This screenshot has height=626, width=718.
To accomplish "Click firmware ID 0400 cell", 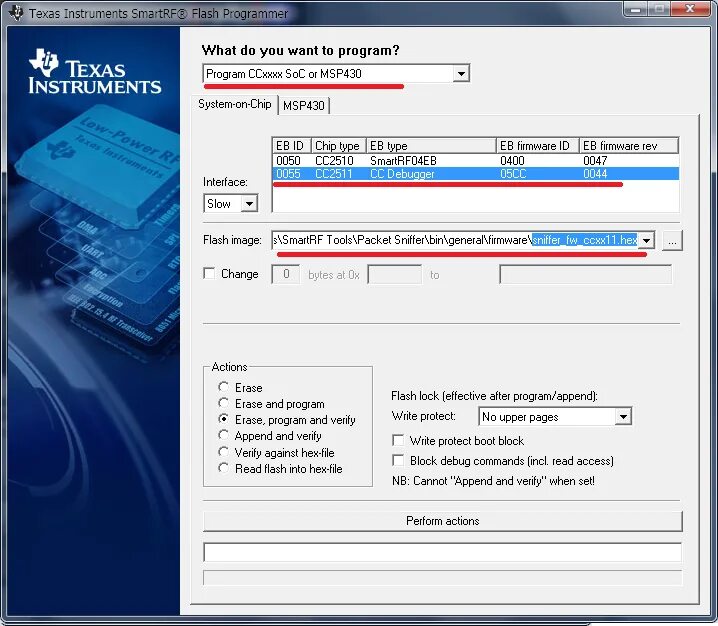I will pyautogui.click(x=512, y=161).
